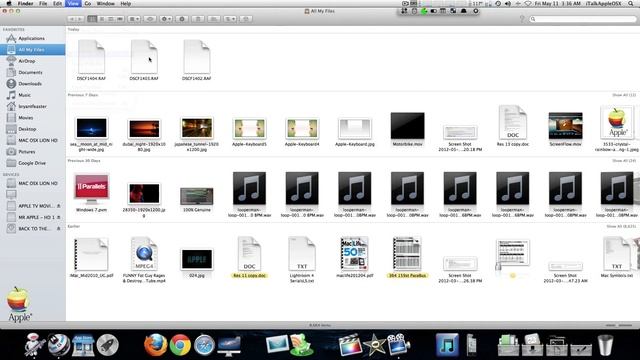Open iTunes music note icon in the Dock
Image resolution: width=640 pixels, height=360 pixels.
point(447,345)
